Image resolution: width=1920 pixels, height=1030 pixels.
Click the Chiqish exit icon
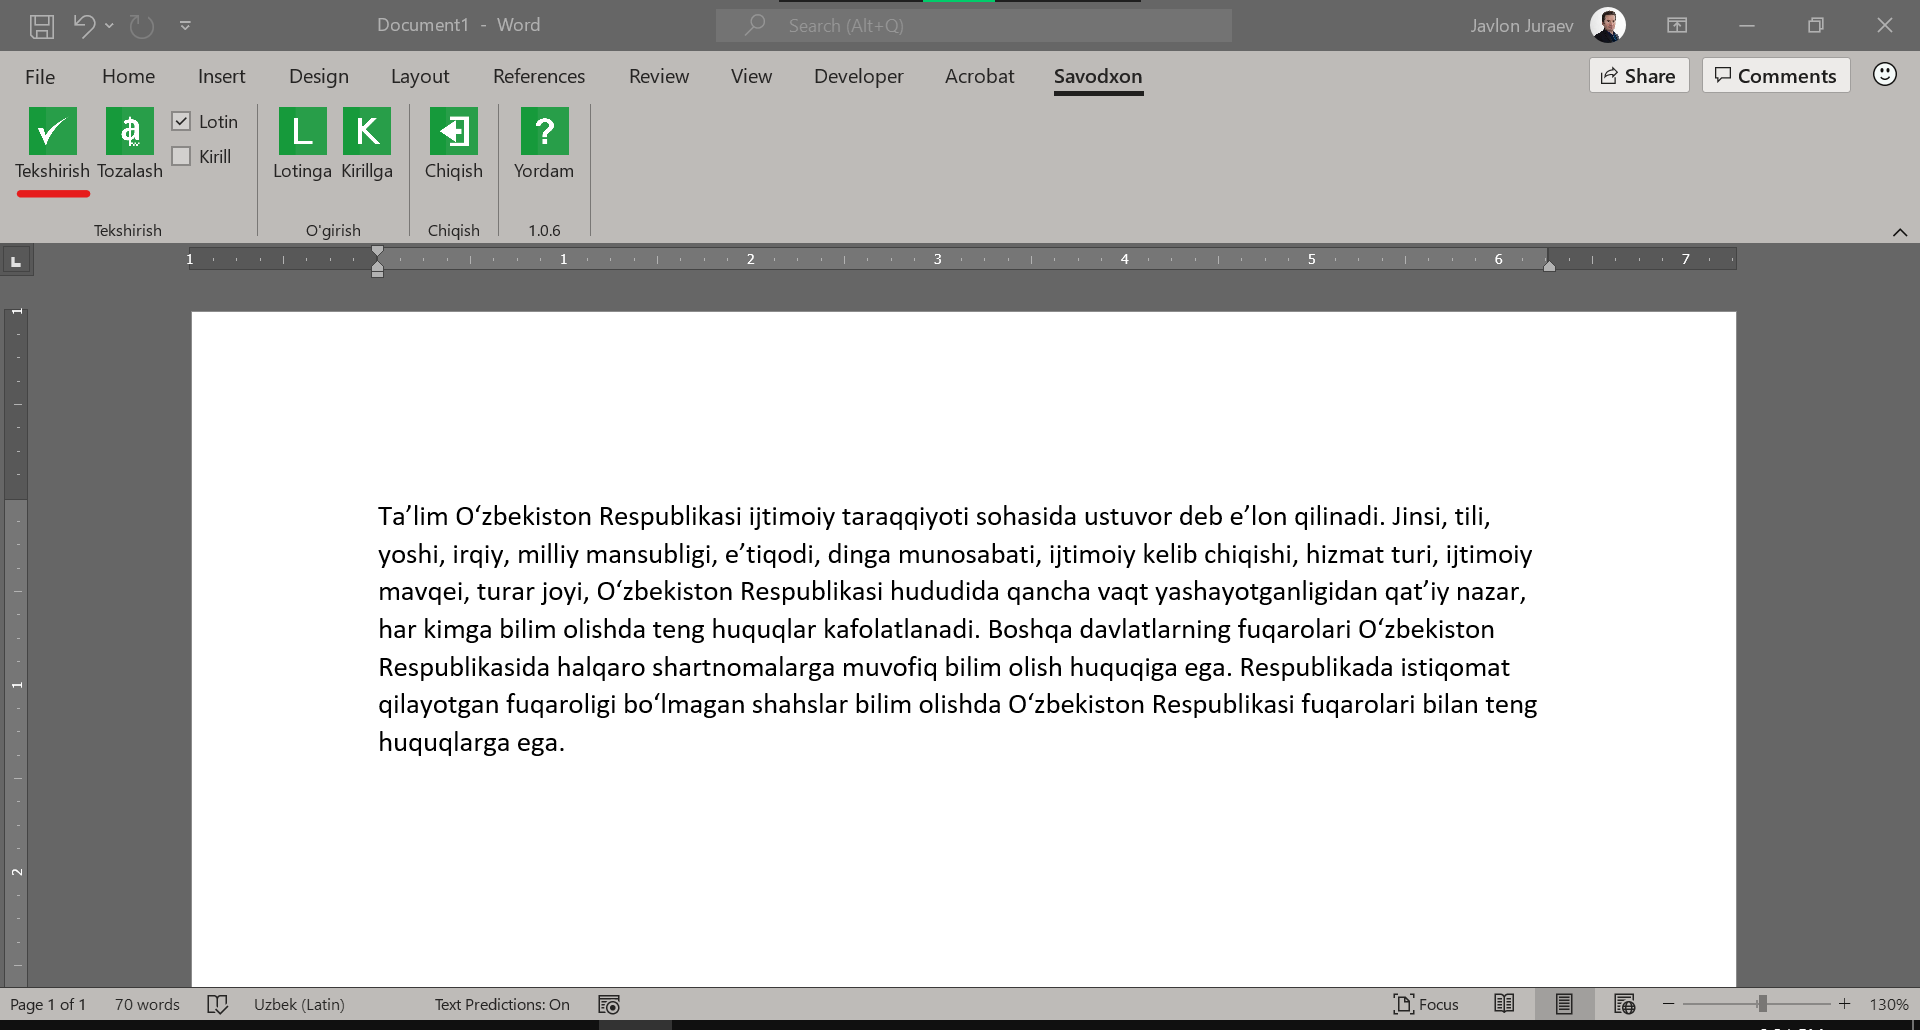[x=453, y=132]
